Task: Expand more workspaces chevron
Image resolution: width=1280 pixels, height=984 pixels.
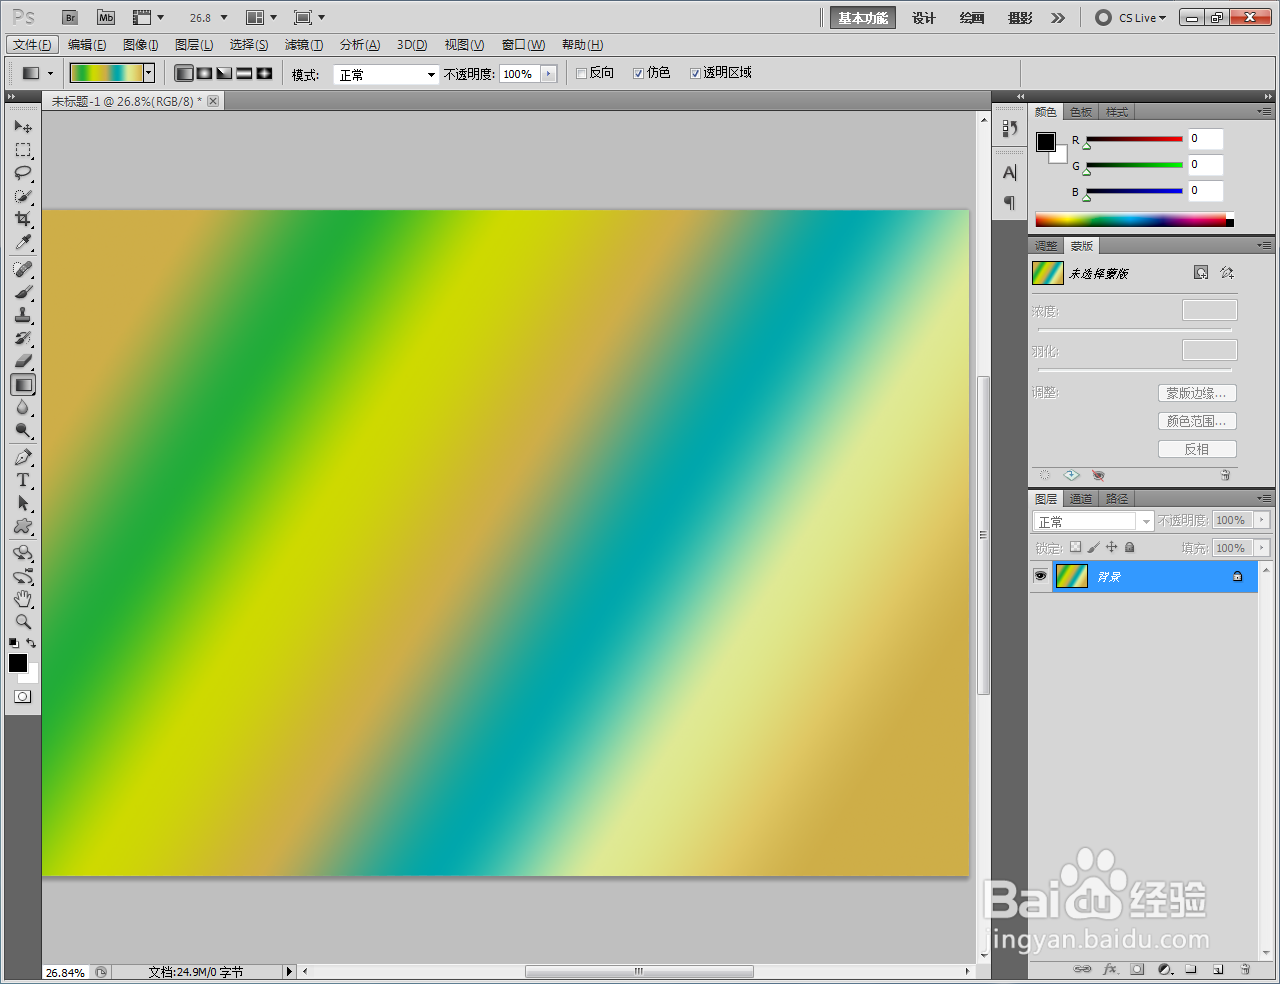Action: click(1058, 18)
